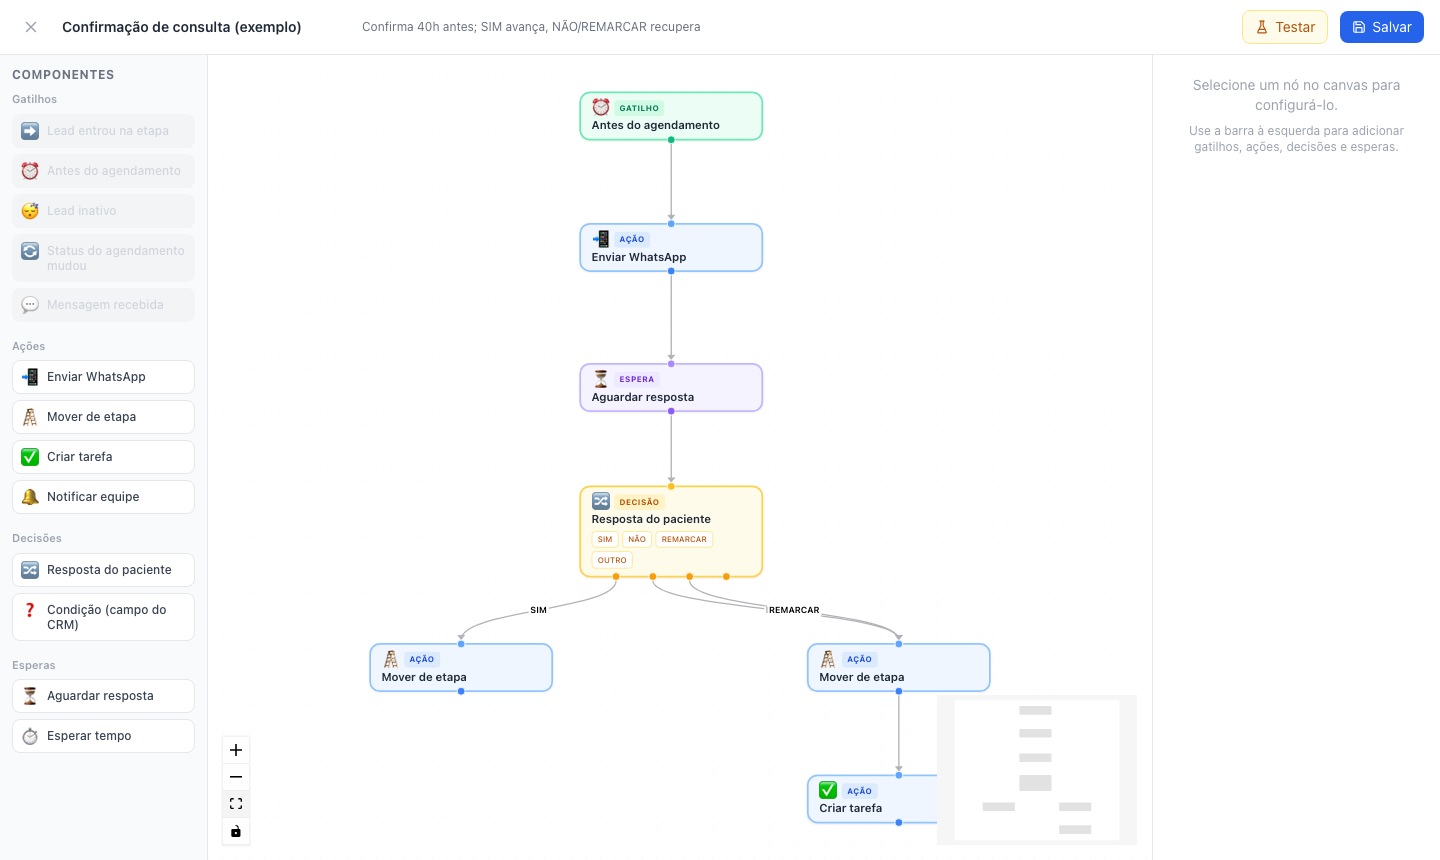Zoom in on the canvas
The height and width of the screenshot is (860, 1440).
point(236,750)
